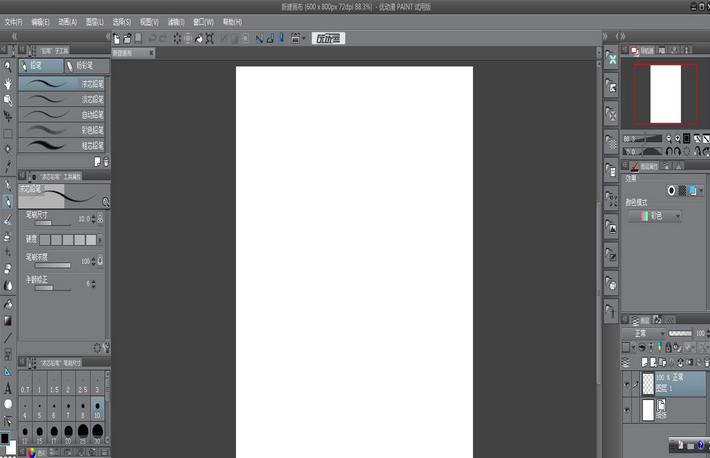Switch to the 粉彩笔 pastel tab
710x458 pixels.
click(x=86, y=66)
